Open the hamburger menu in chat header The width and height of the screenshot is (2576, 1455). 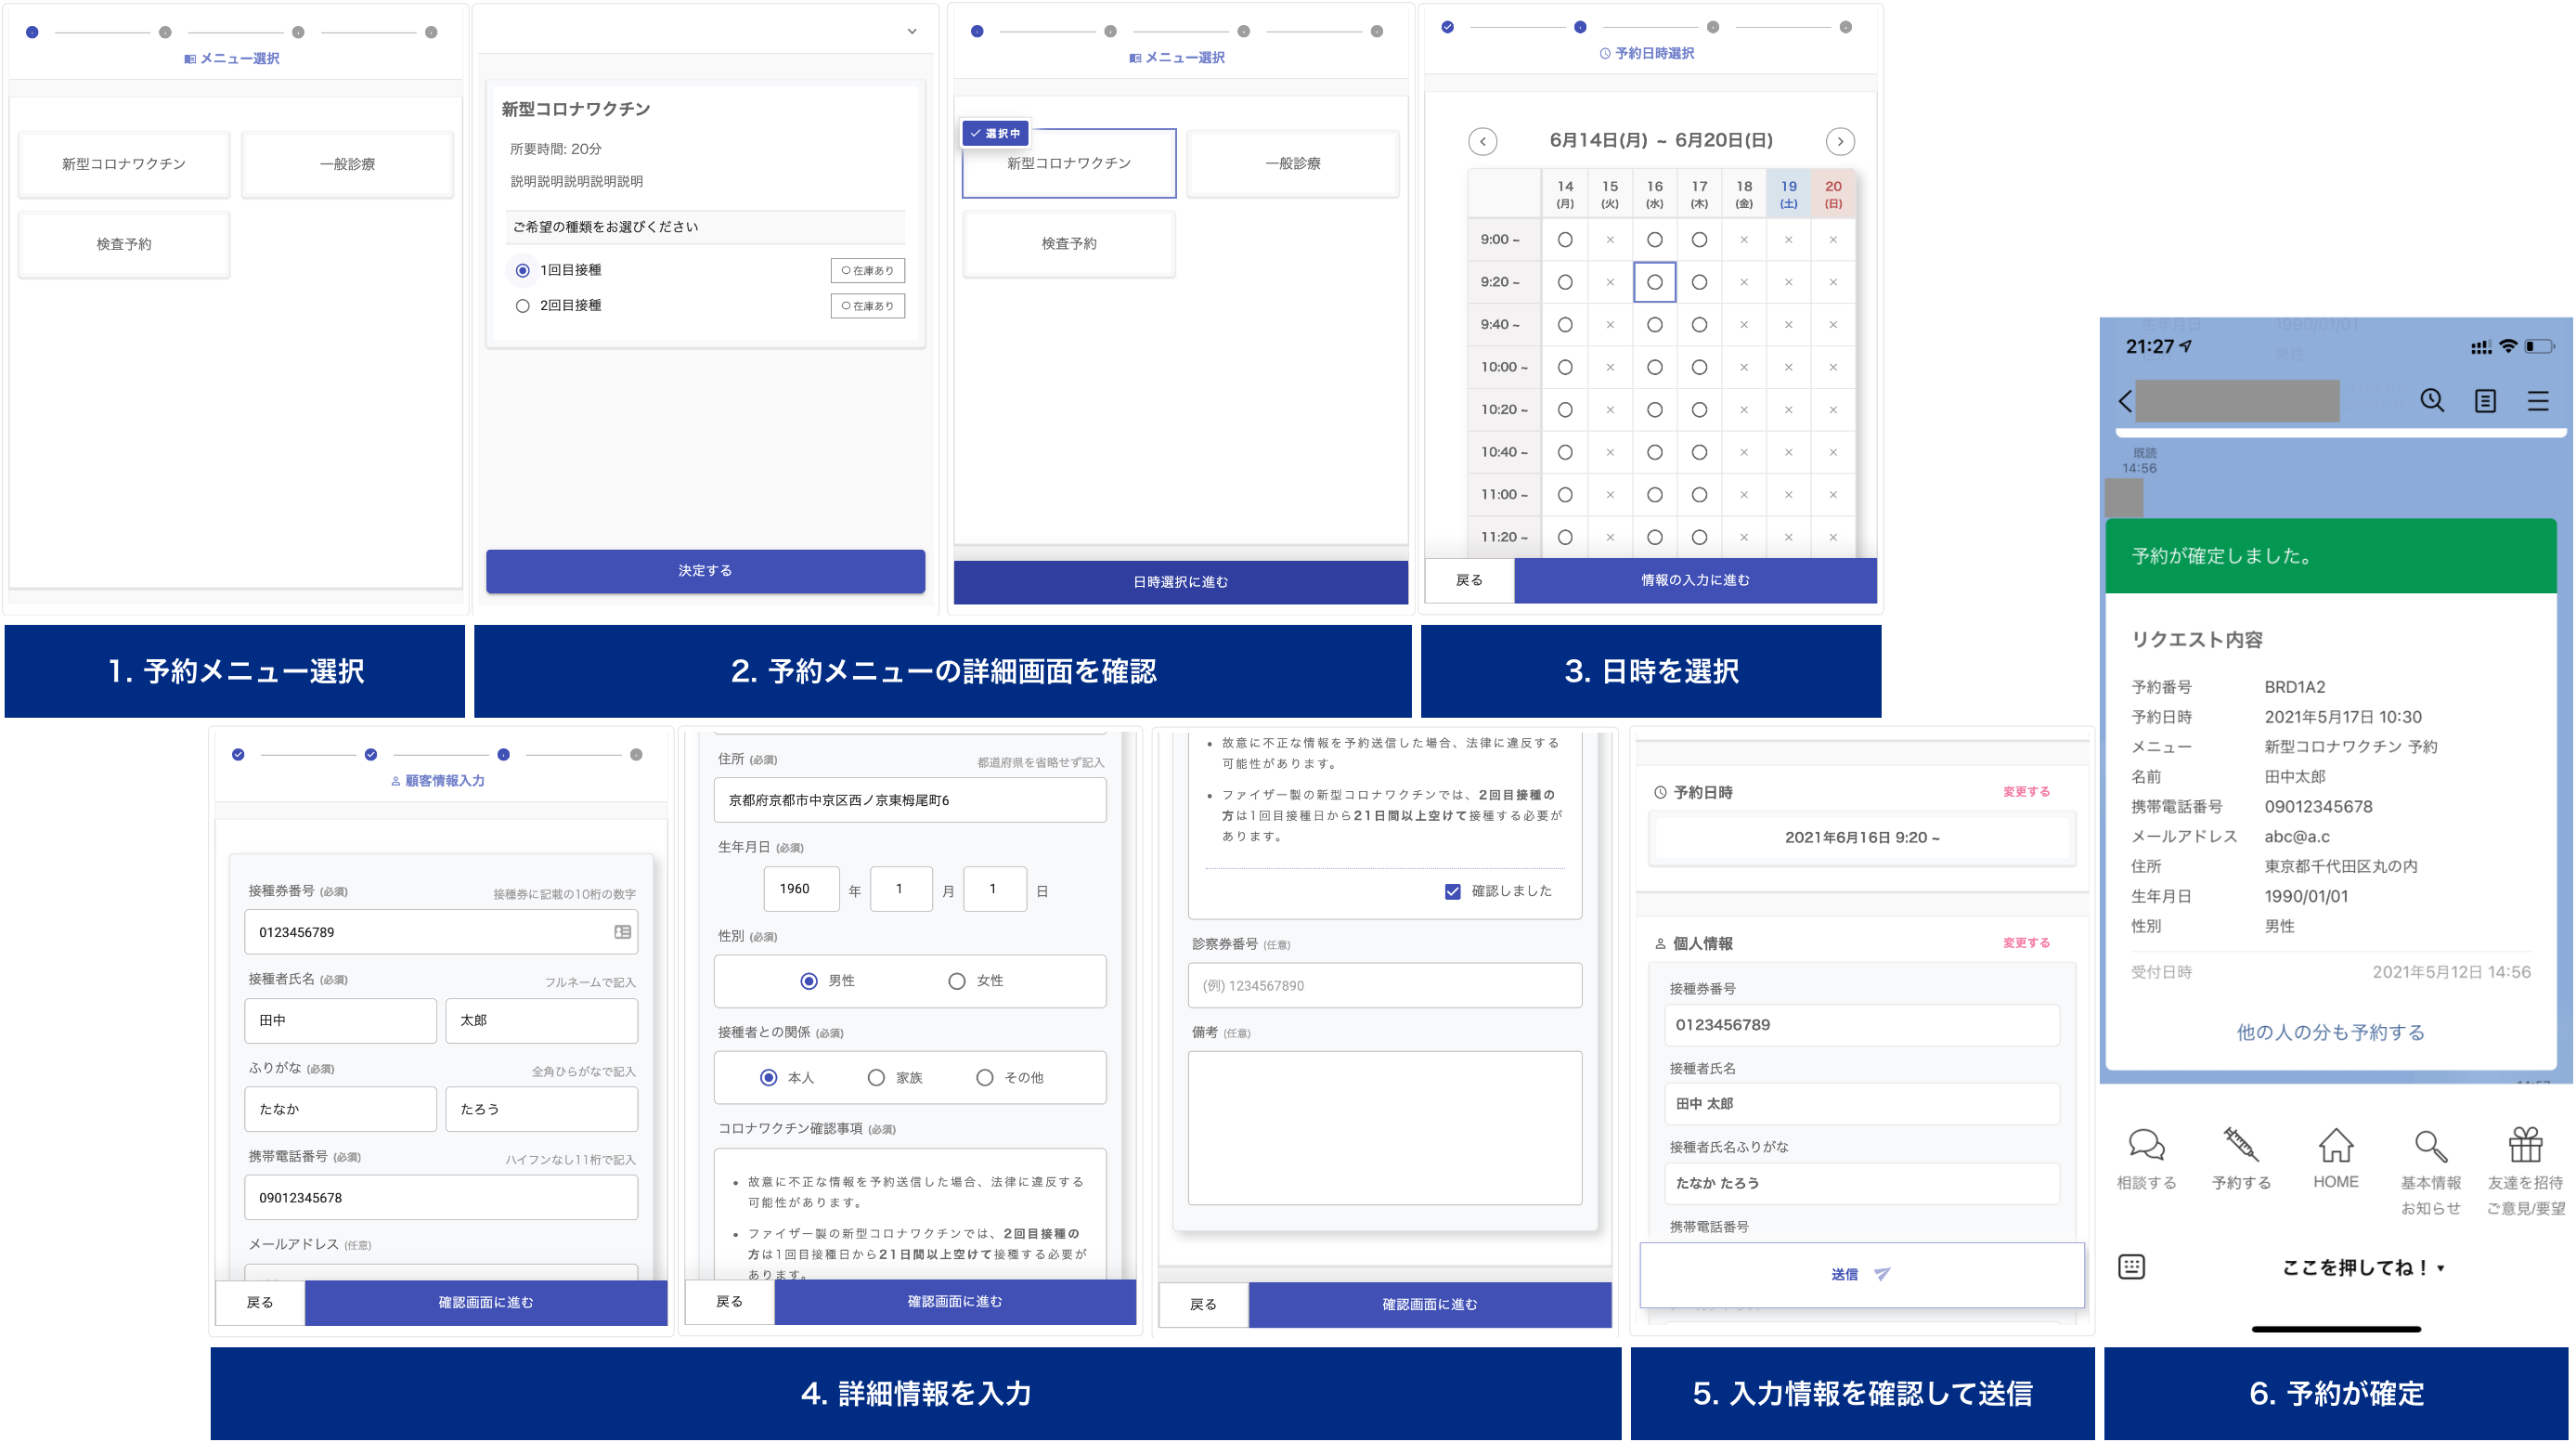coord(2538,401)
